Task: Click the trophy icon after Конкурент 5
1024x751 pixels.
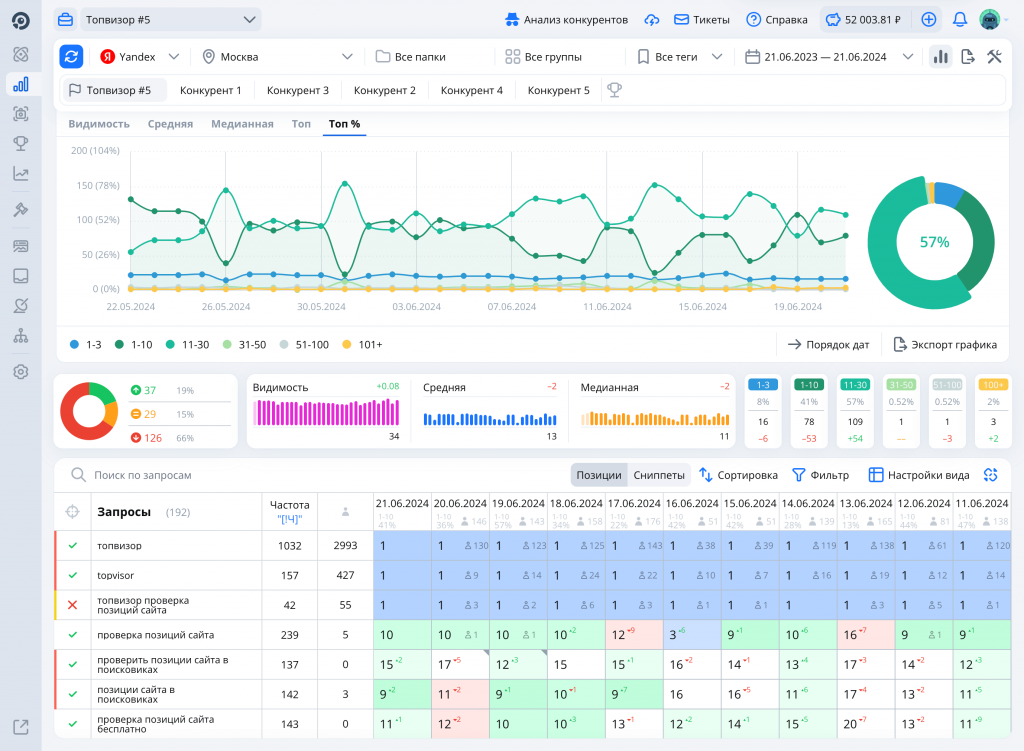Action: tap(614, 90)
